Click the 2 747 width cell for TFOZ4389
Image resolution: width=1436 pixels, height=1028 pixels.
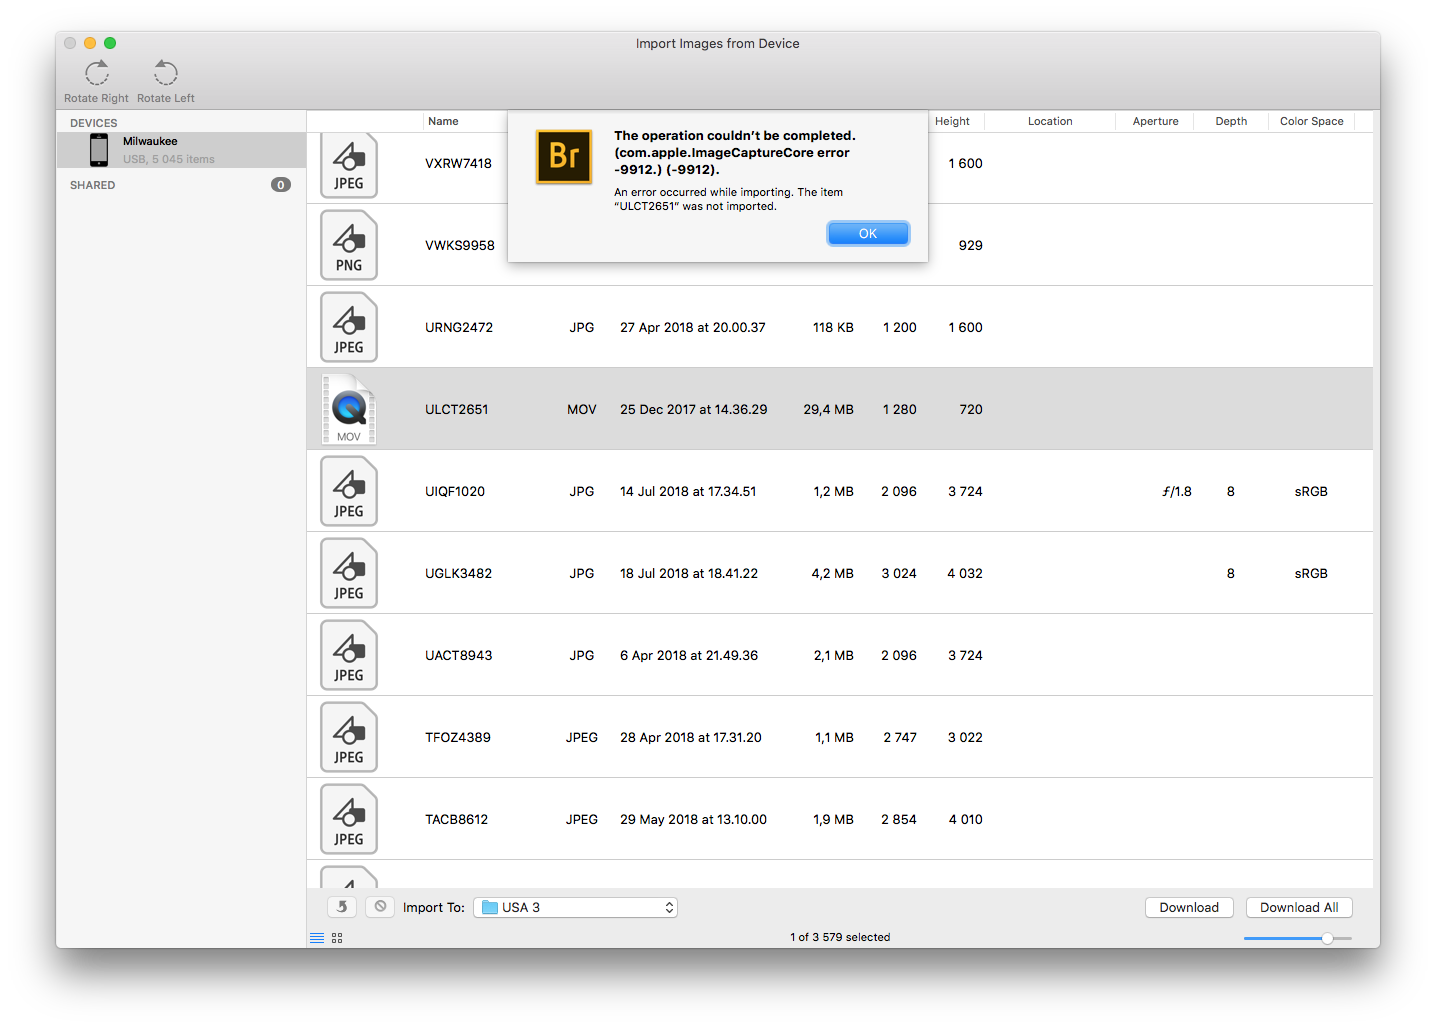(x=900, y=737)
